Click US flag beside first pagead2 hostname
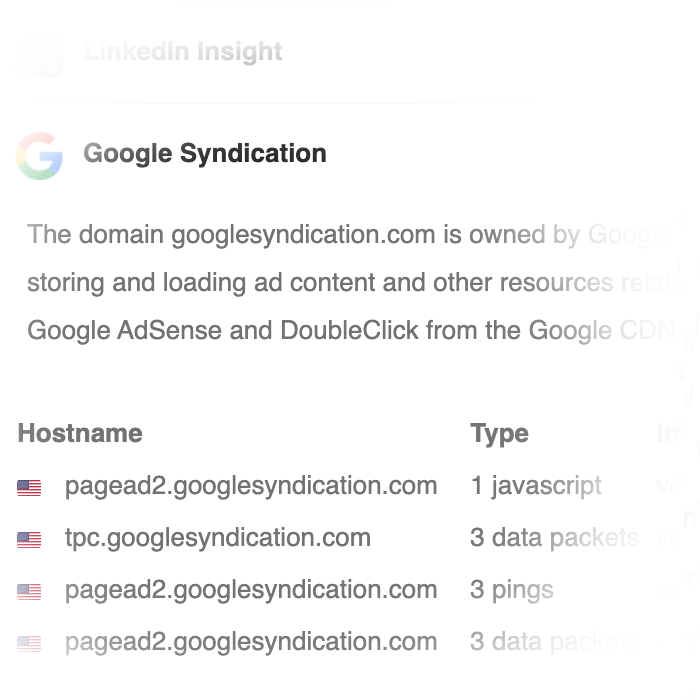This screenshot has height=700, width=700. (29, 488)
